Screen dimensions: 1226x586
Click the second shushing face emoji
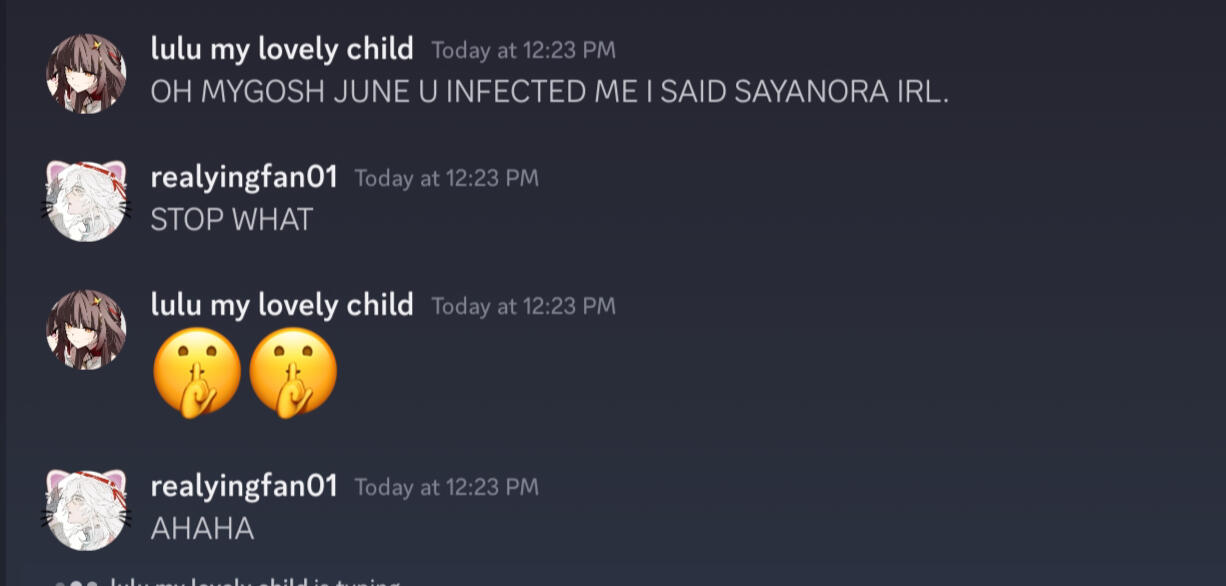click(293, 372)
